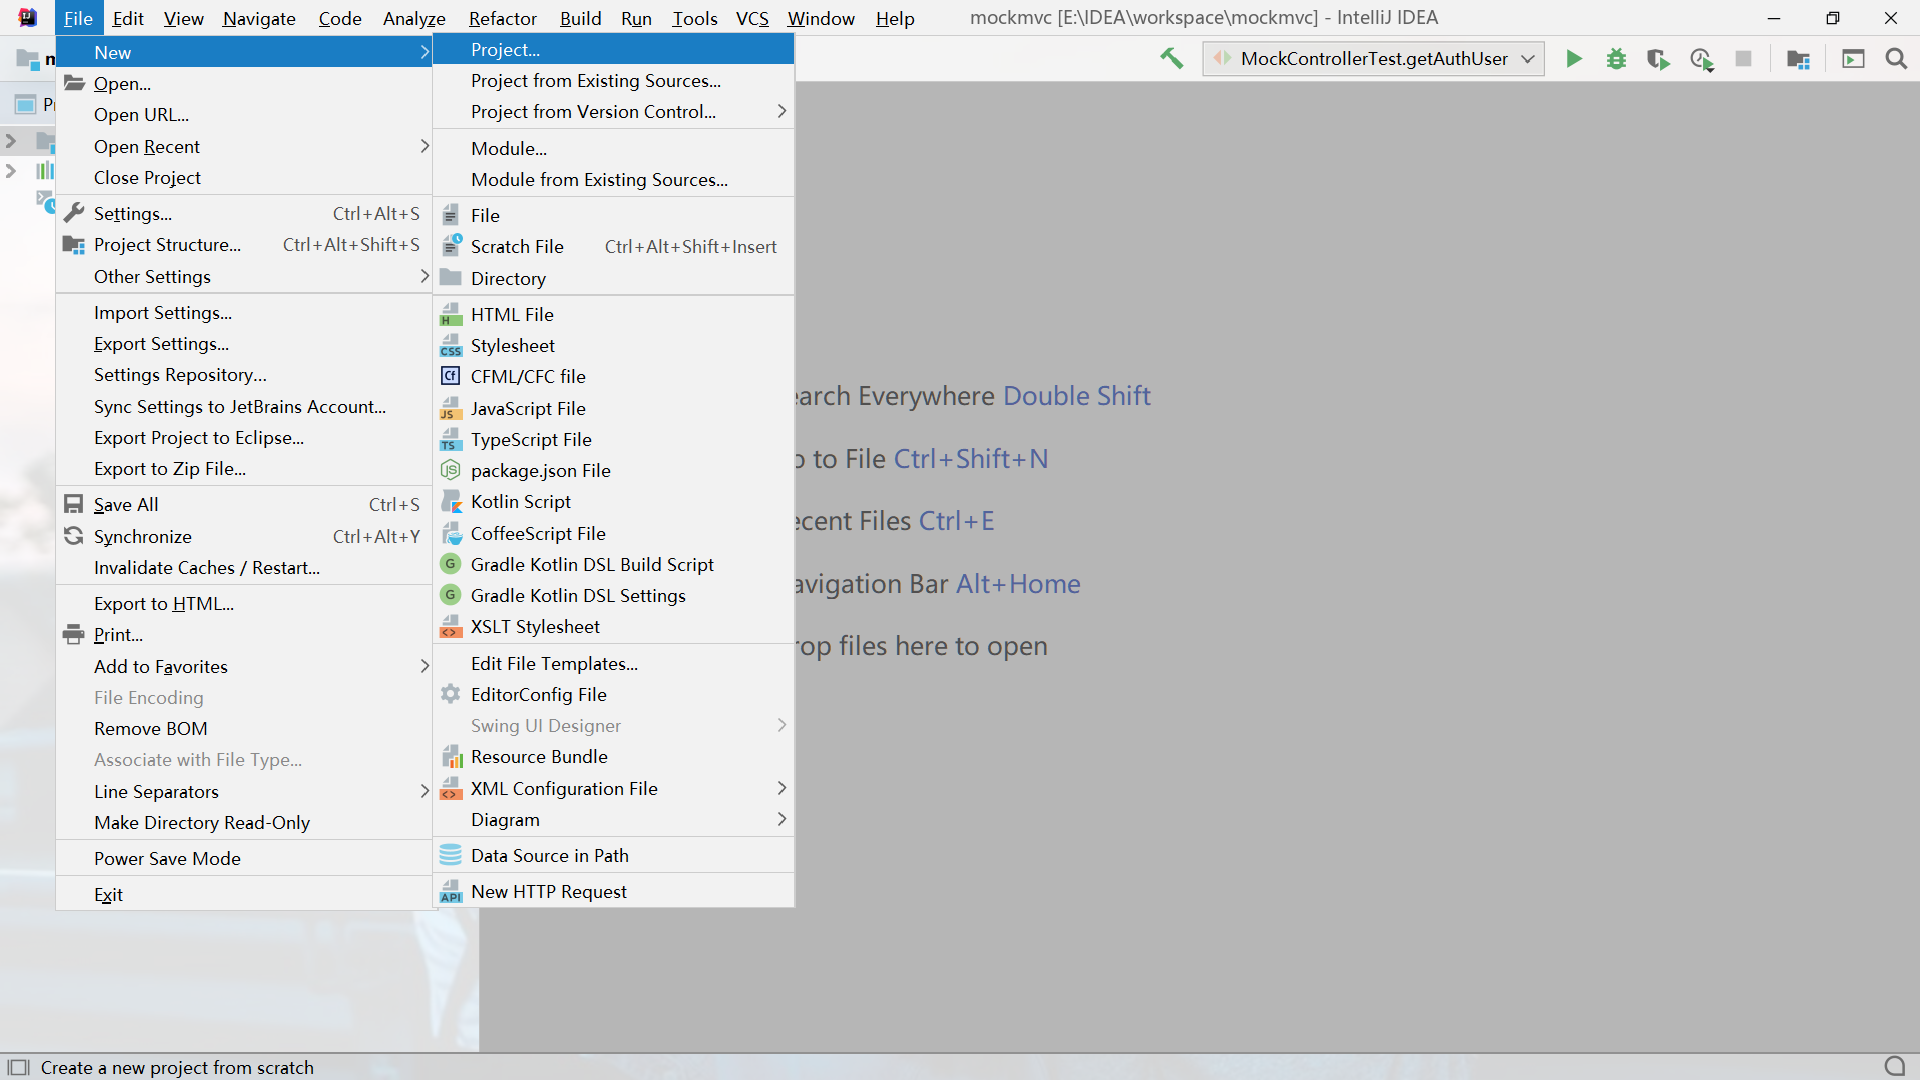Viewport: 1920px width, 1080px height.
Task: Open Settings... with wrench icon
Action: (x=244, y=213)
